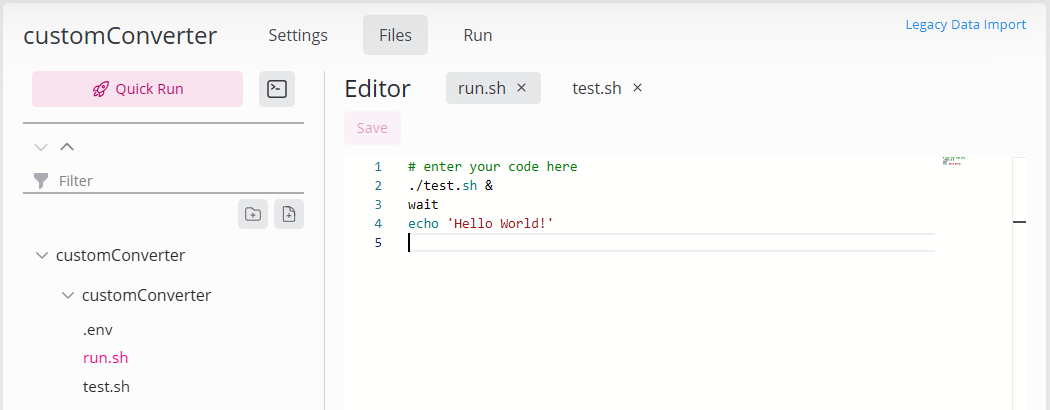Close the test.sh editor tab
Viewport: 1050px width, 410px height.
[x=637, y=88]
